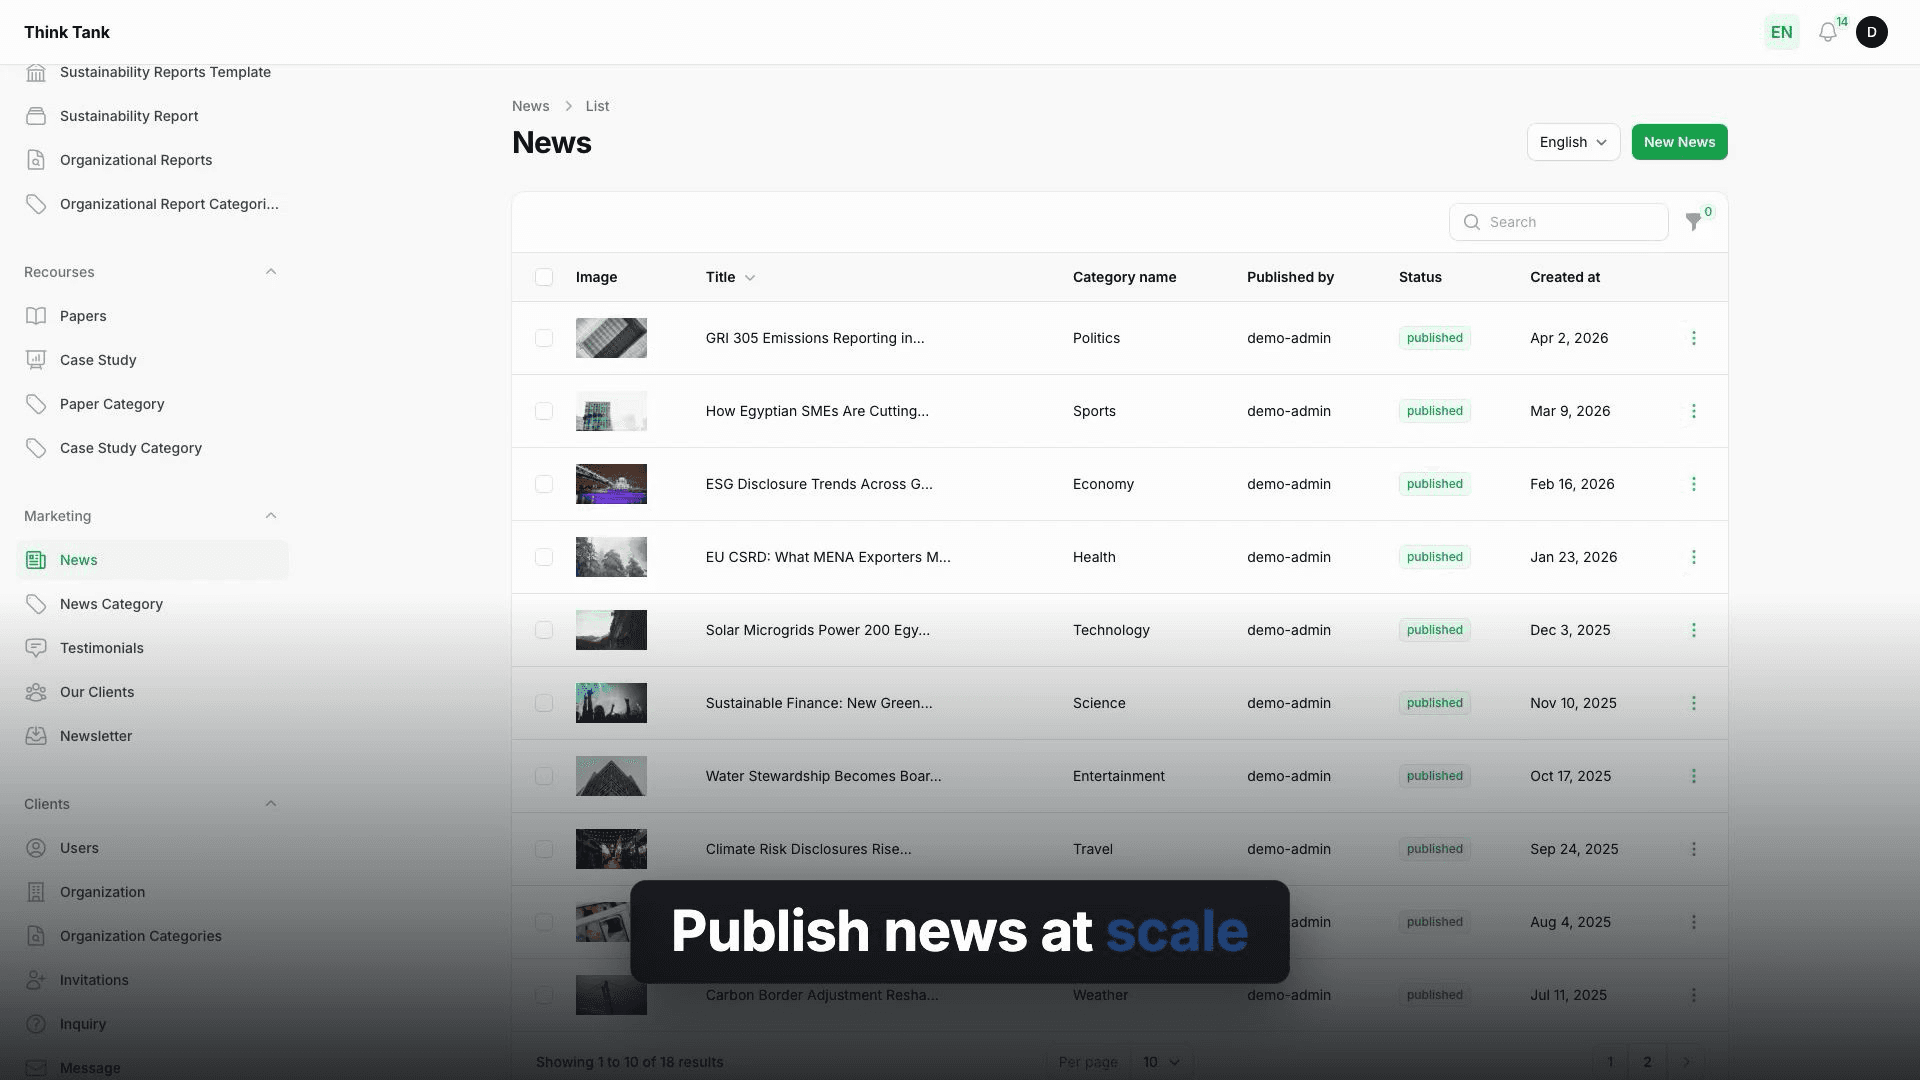Click the Newsletter inbox icon
Screen dimensions: 1920x1080
tap(36, 736)
